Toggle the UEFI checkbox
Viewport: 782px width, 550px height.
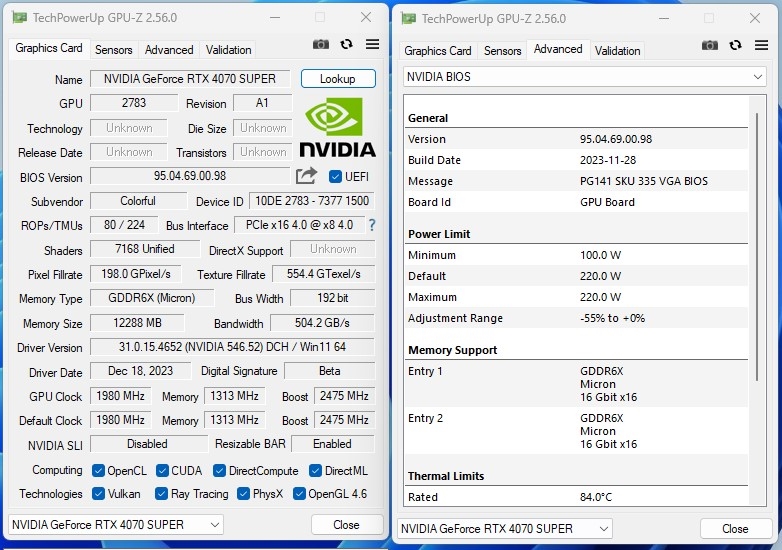[335, 177]
